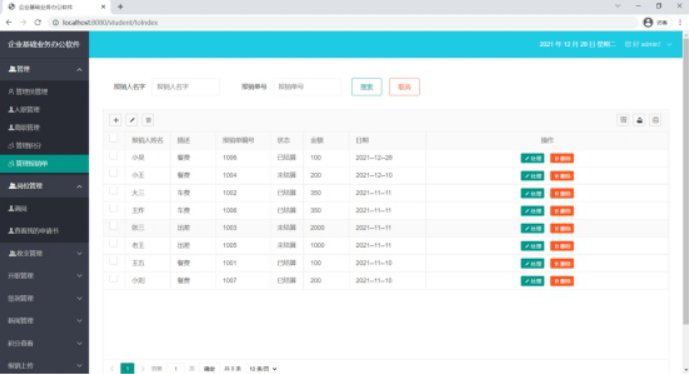Check the row with order number 1007
689x374 pixels.
113,279
